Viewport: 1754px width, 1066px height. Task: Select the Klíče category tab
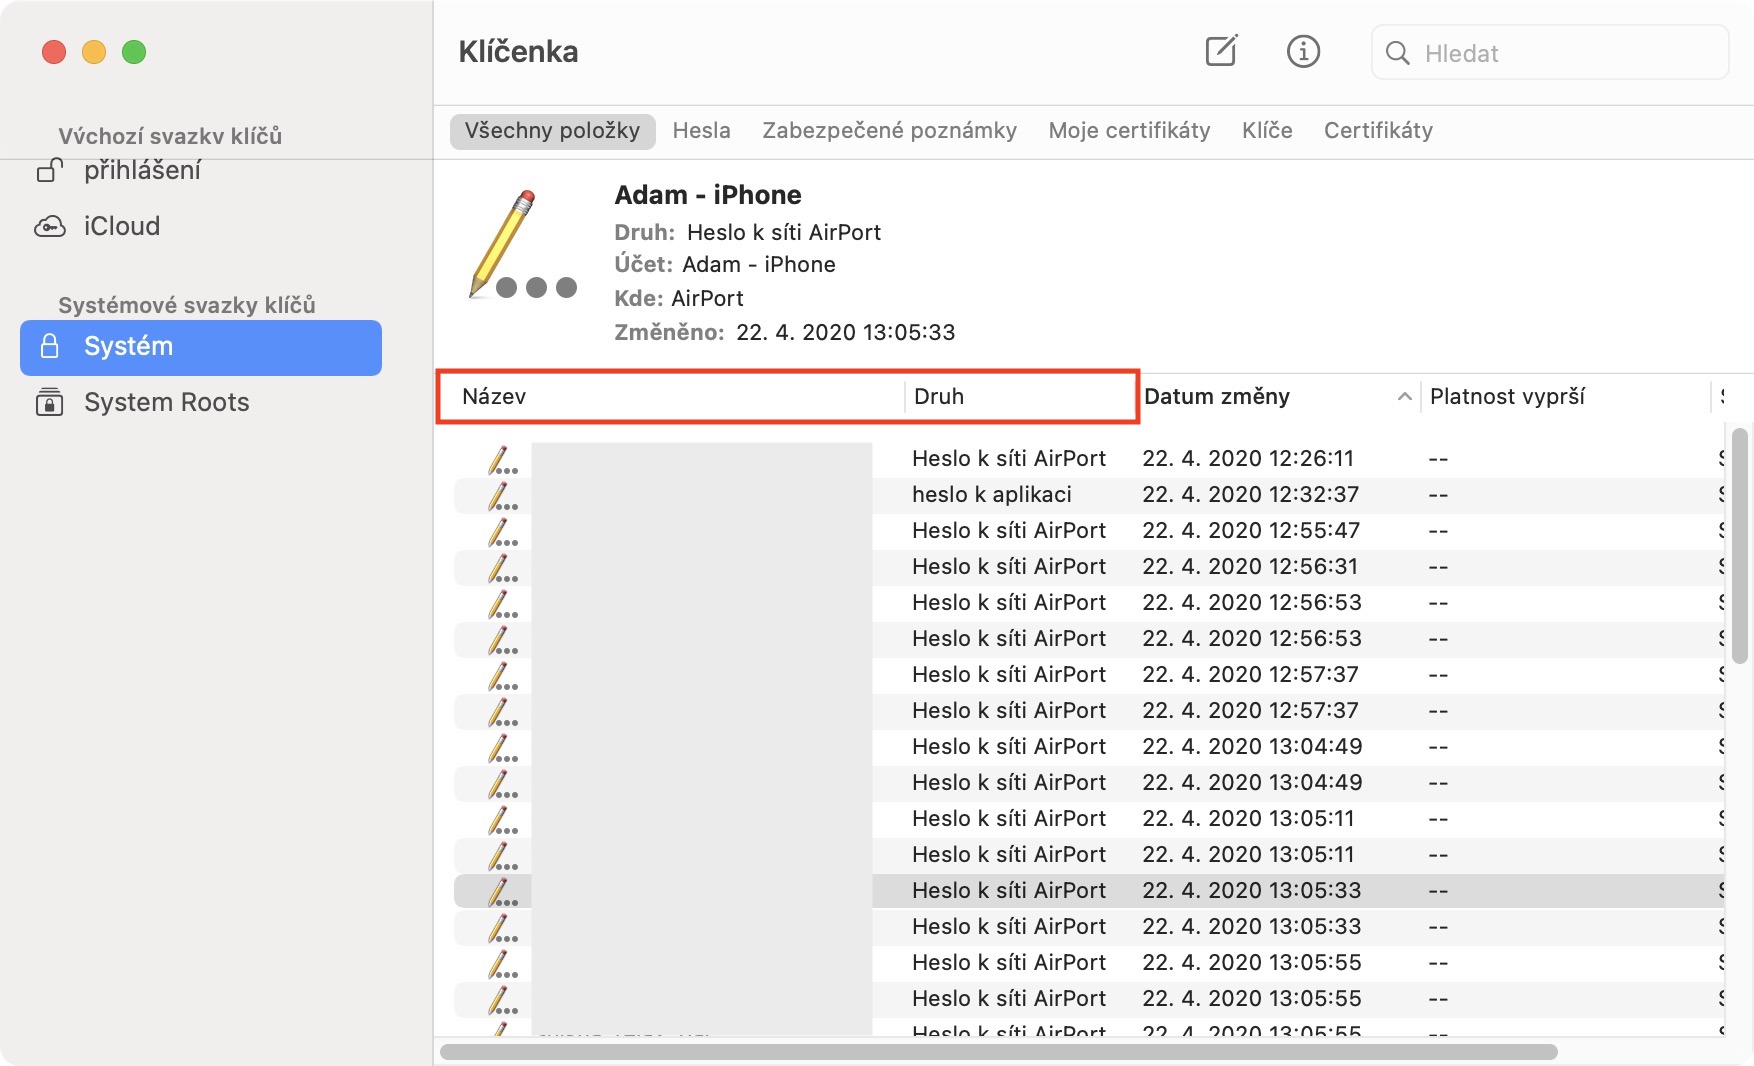(1267, 131)
